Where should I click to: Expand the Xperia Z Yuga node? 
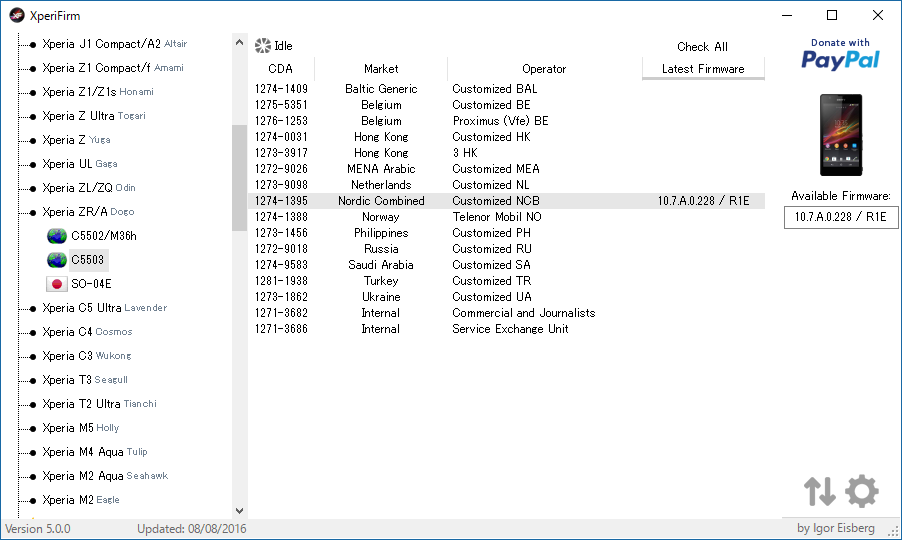33,141
